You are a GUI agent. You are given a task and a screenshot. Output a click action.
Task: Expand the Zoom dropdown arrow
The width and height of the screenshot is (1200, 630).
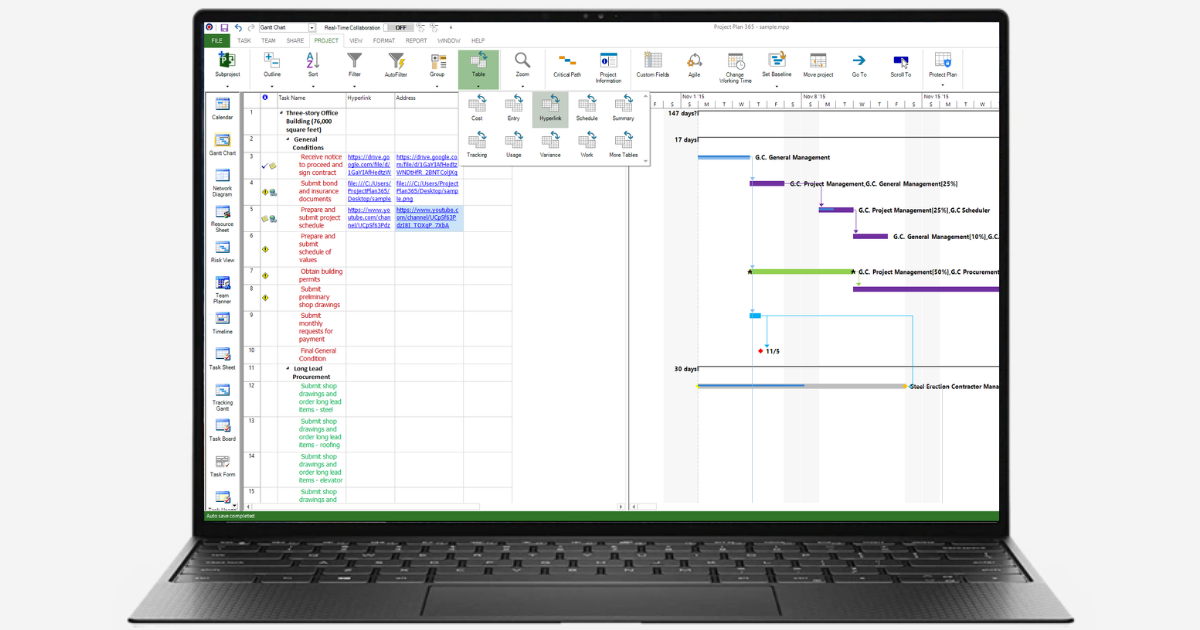coord(522,86)
